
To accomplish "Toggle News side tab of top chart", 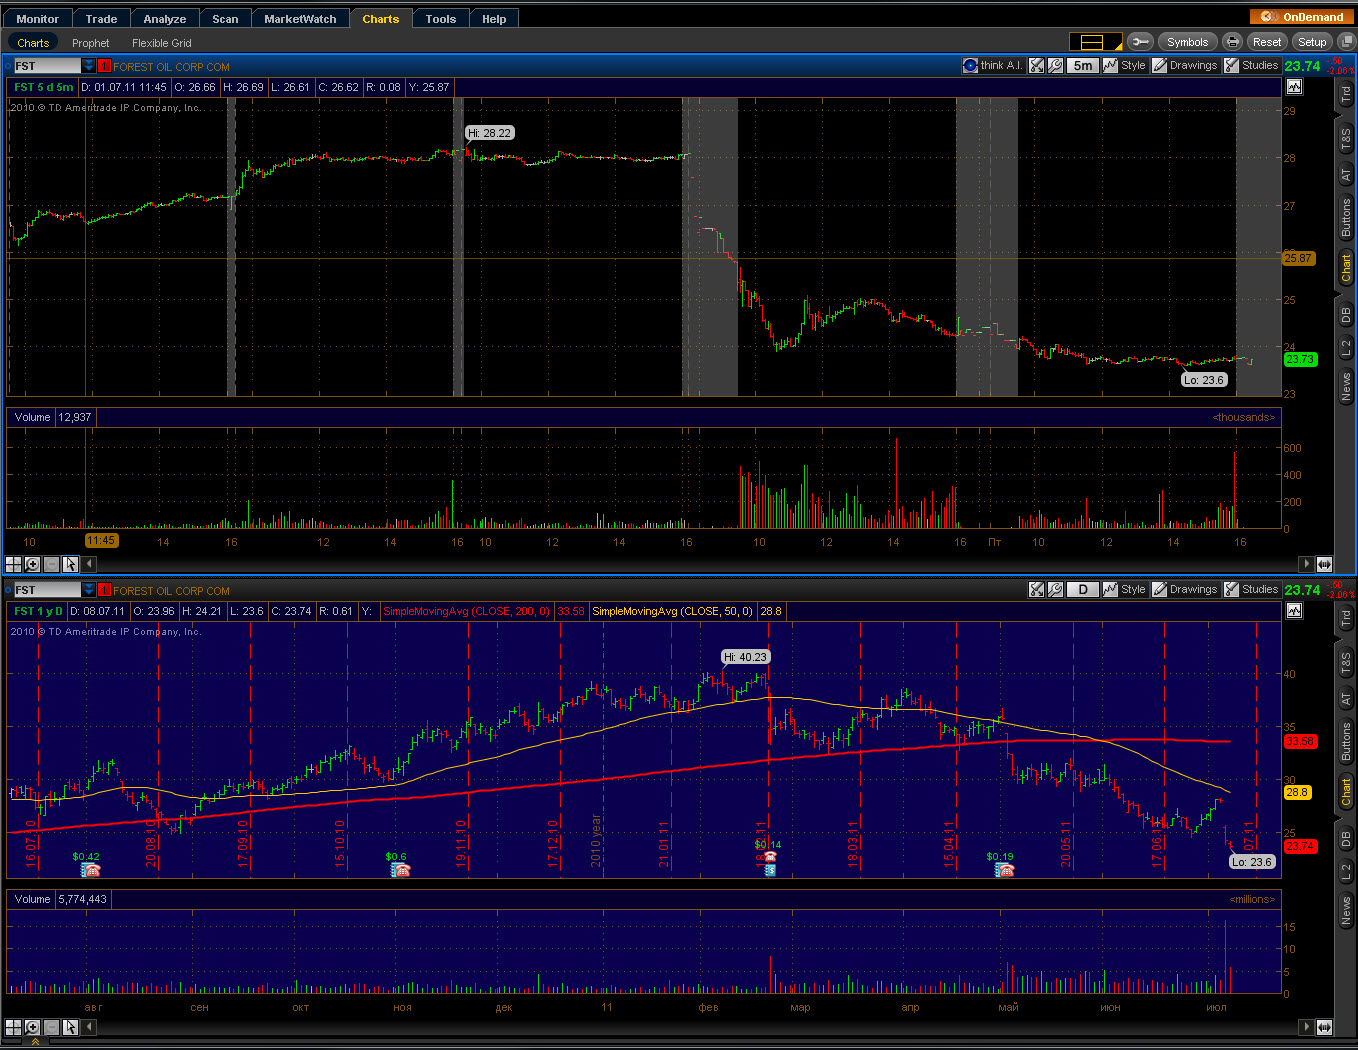I will (1346, 386).
